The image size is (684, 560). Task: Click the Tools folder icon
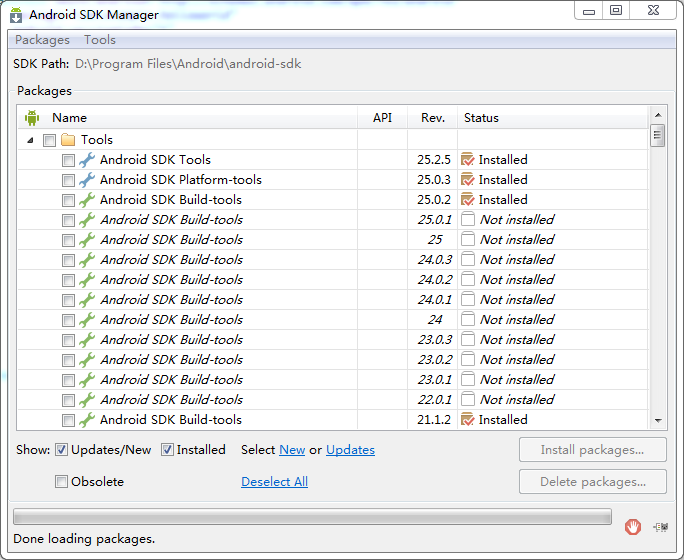tap(68, 140)
